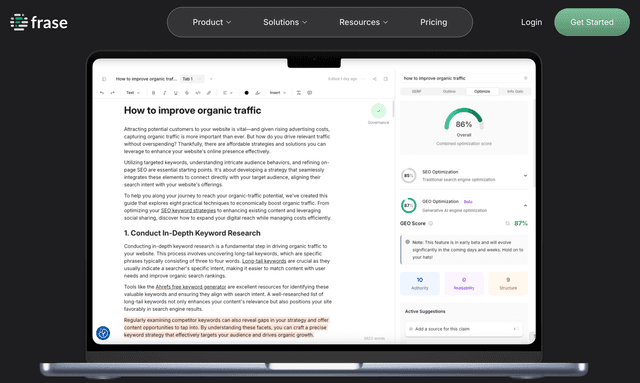Expand the 'Add a source for this claim' suggestion

pyautogui.click(x=464, y=329)
